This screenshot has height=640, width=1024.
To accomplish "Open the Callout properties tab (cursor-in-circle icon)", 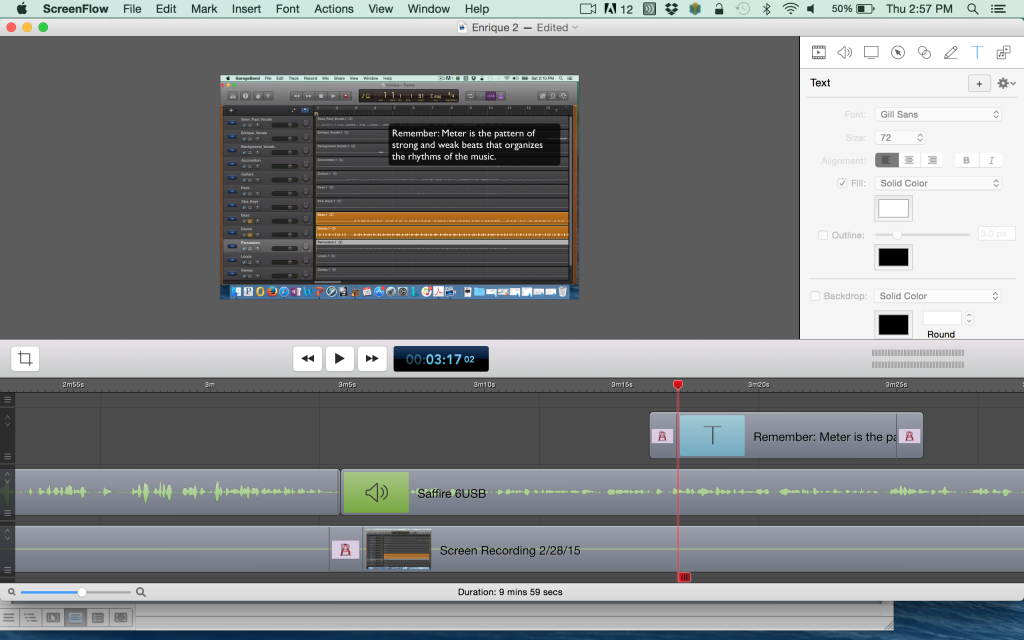I will click(898, 52).
